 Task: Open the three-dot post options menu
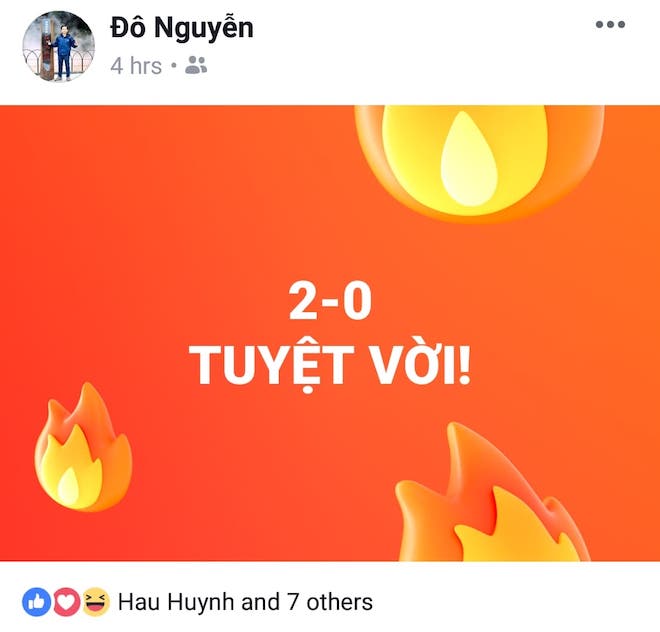(x=610, y=24)
